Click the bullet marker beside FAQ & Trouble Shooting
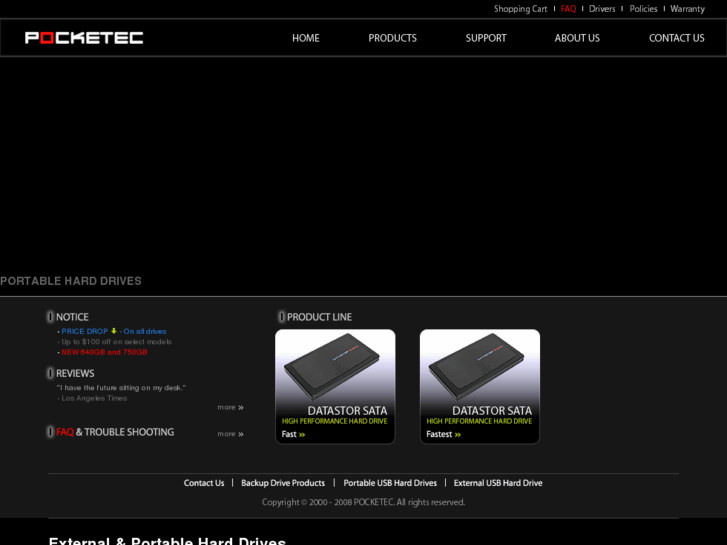The height and width of the screenshot is (545, 727). tap(50, 432)
